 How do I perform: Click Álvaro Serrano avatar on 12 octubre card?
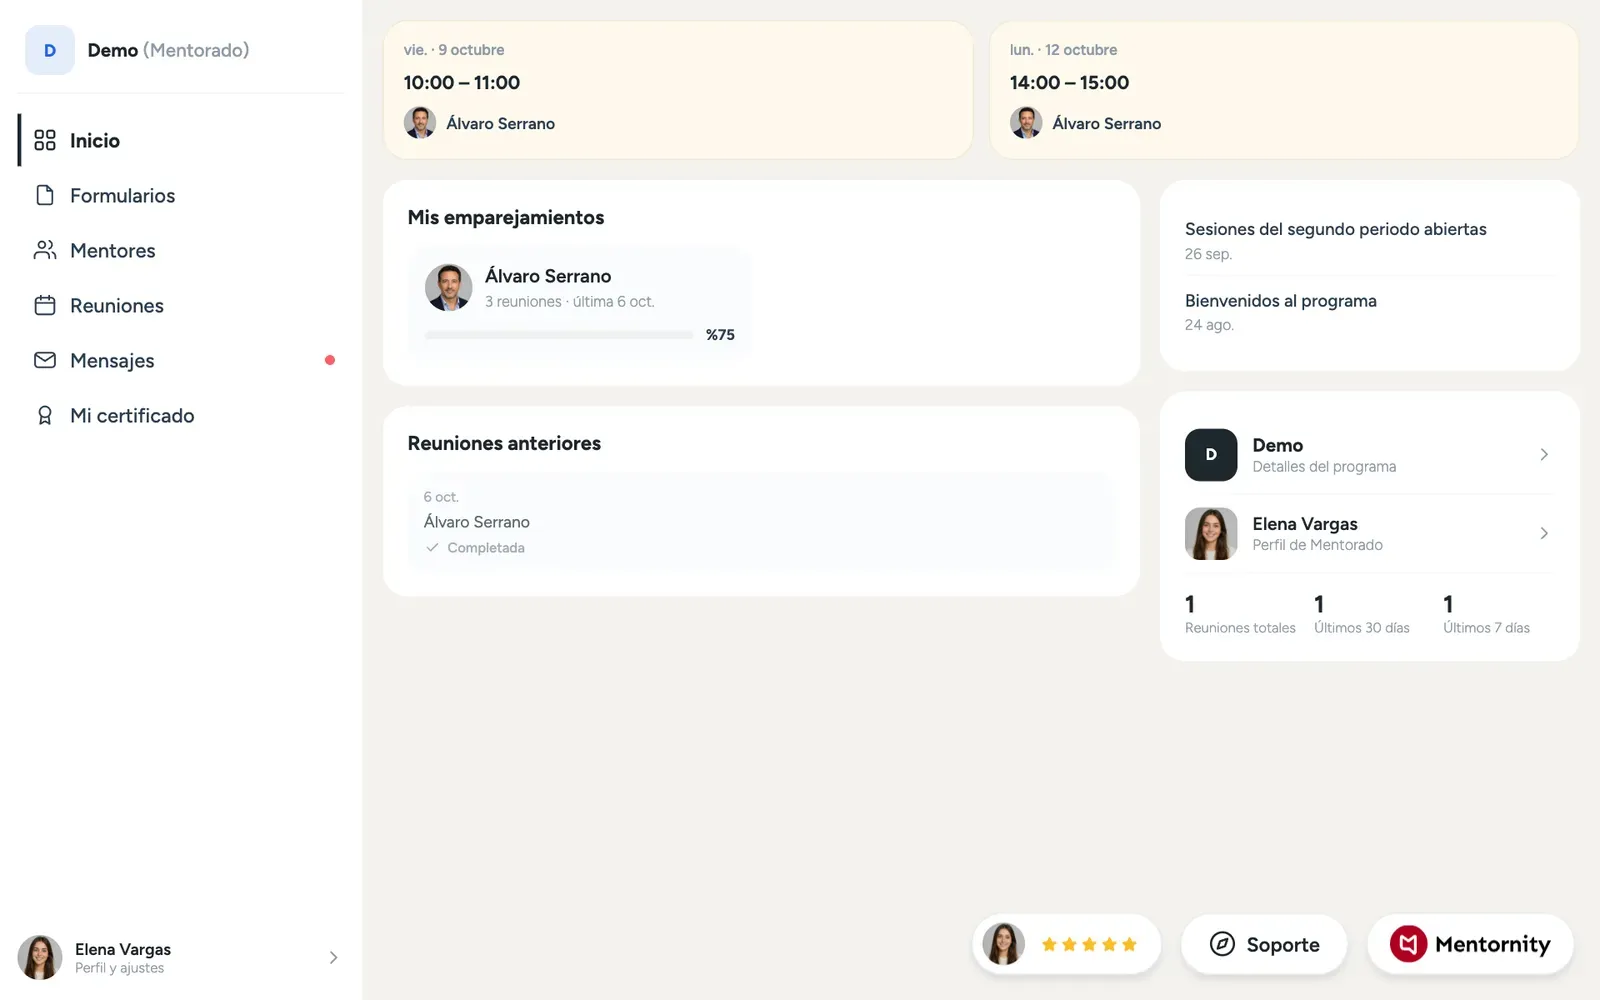(1026, 123)
